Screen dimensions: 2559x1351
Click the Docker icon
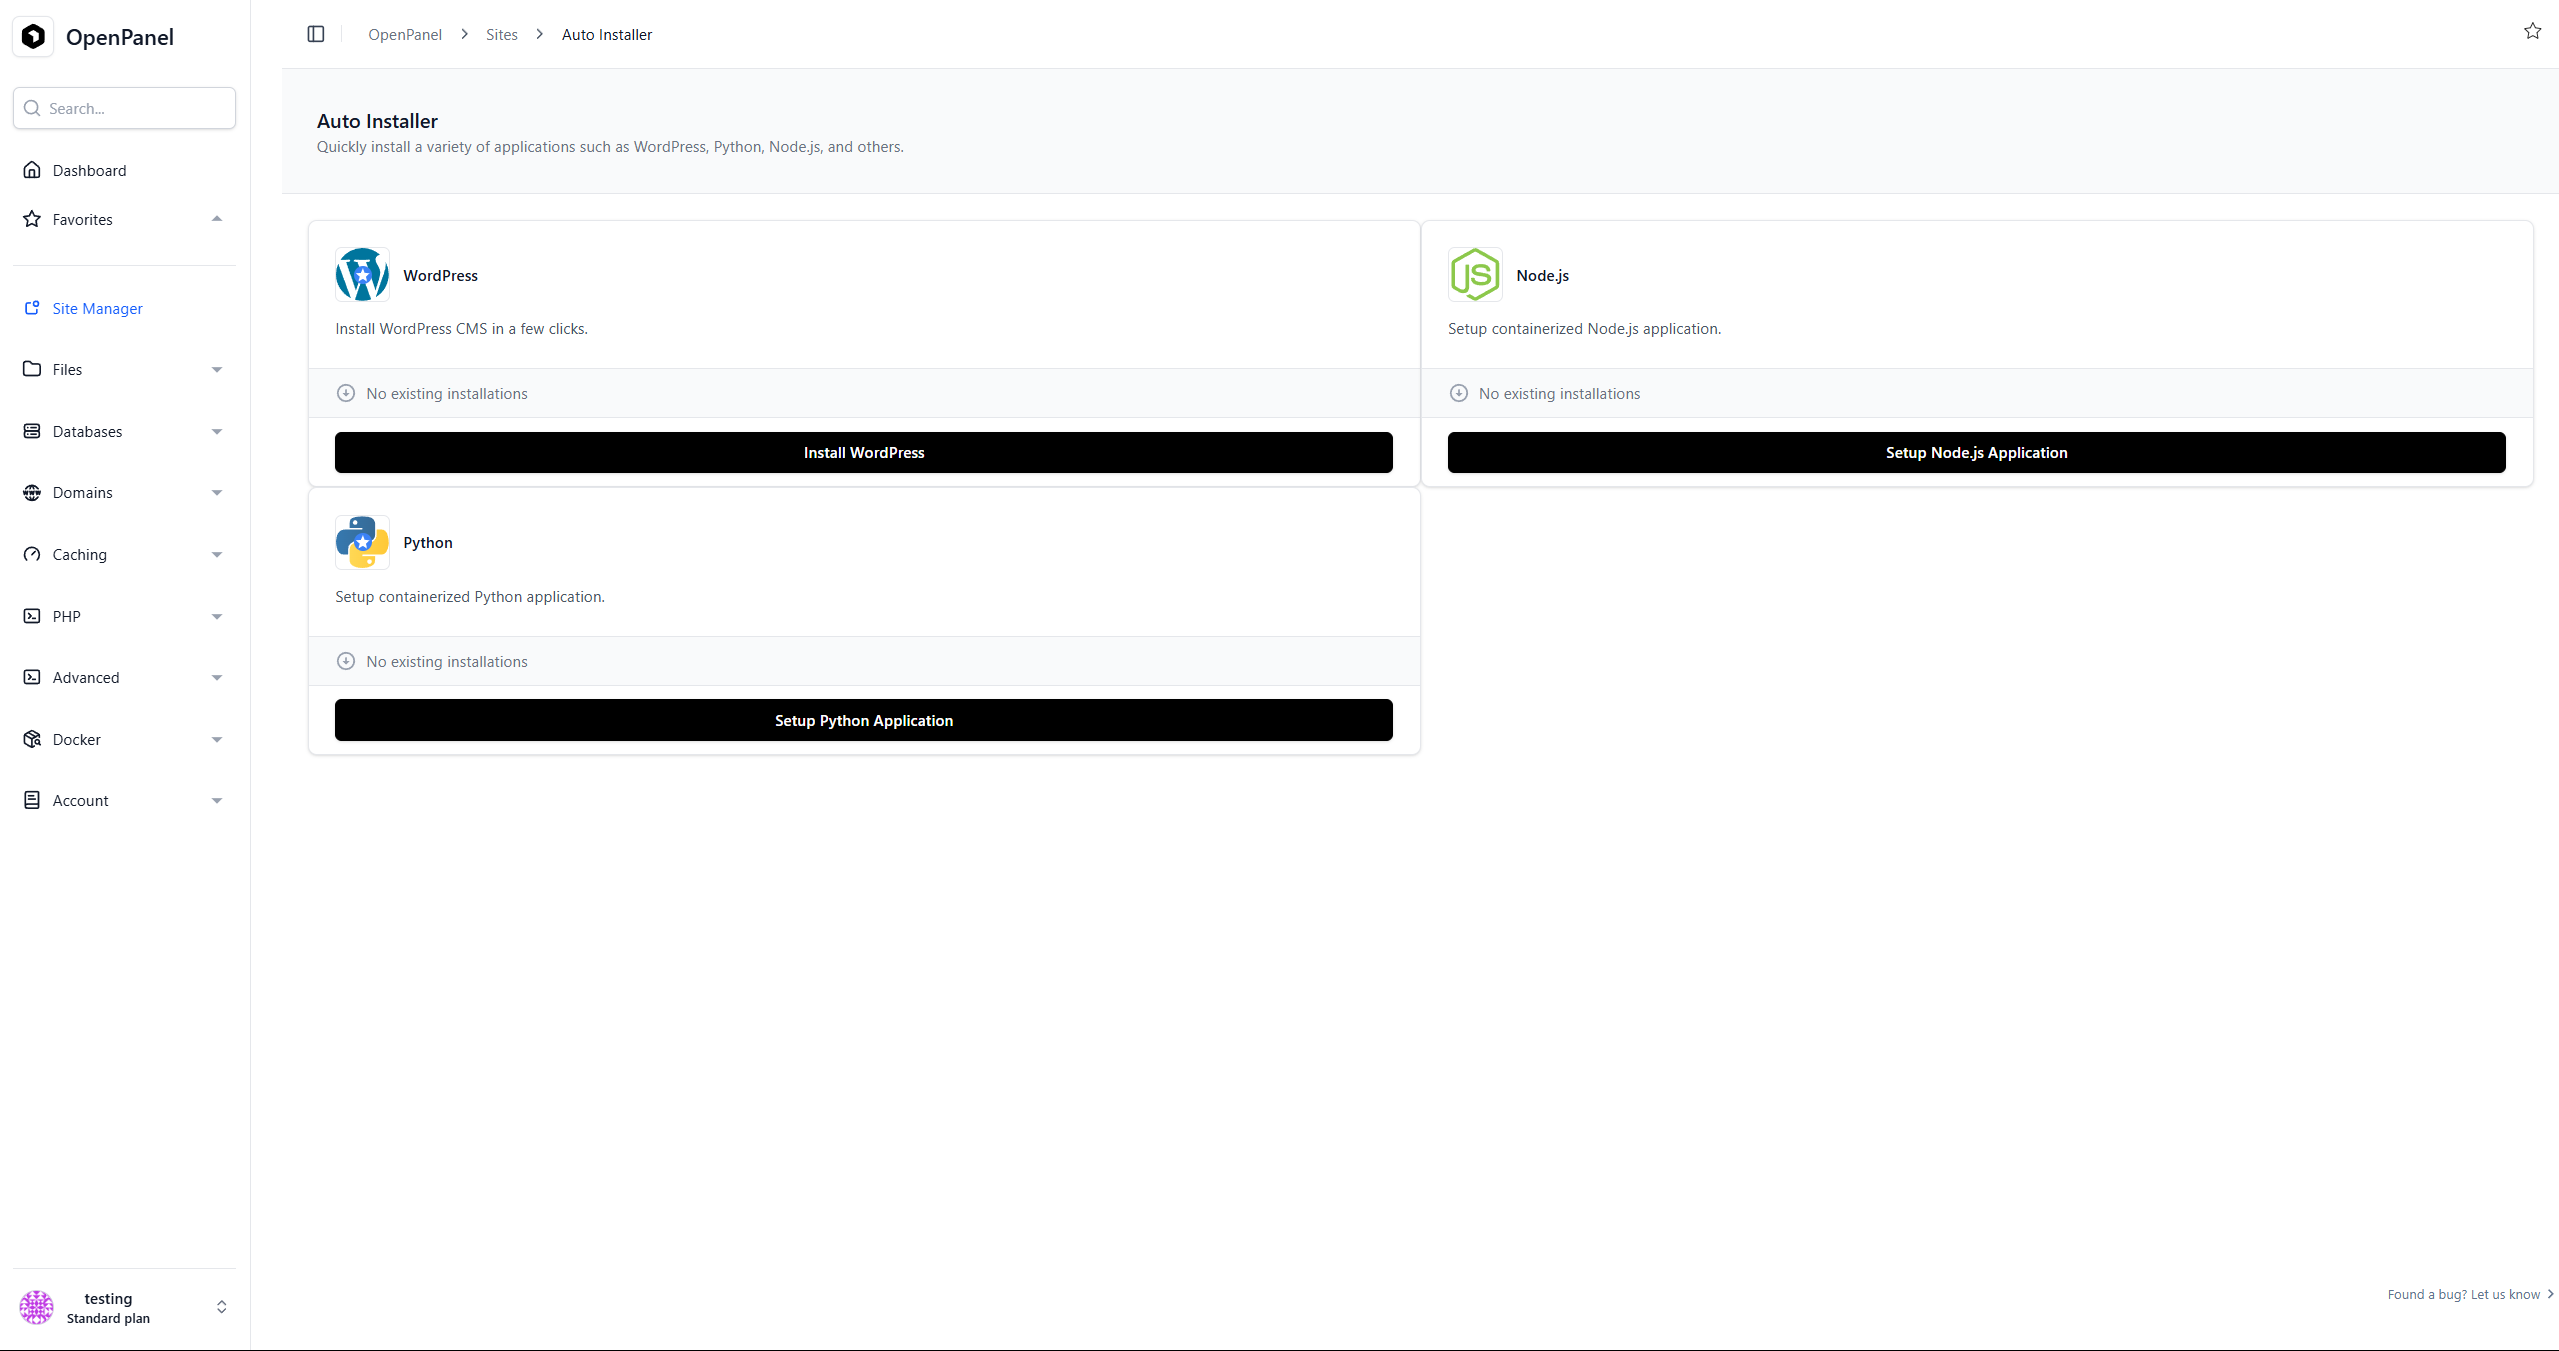point(32,739)
